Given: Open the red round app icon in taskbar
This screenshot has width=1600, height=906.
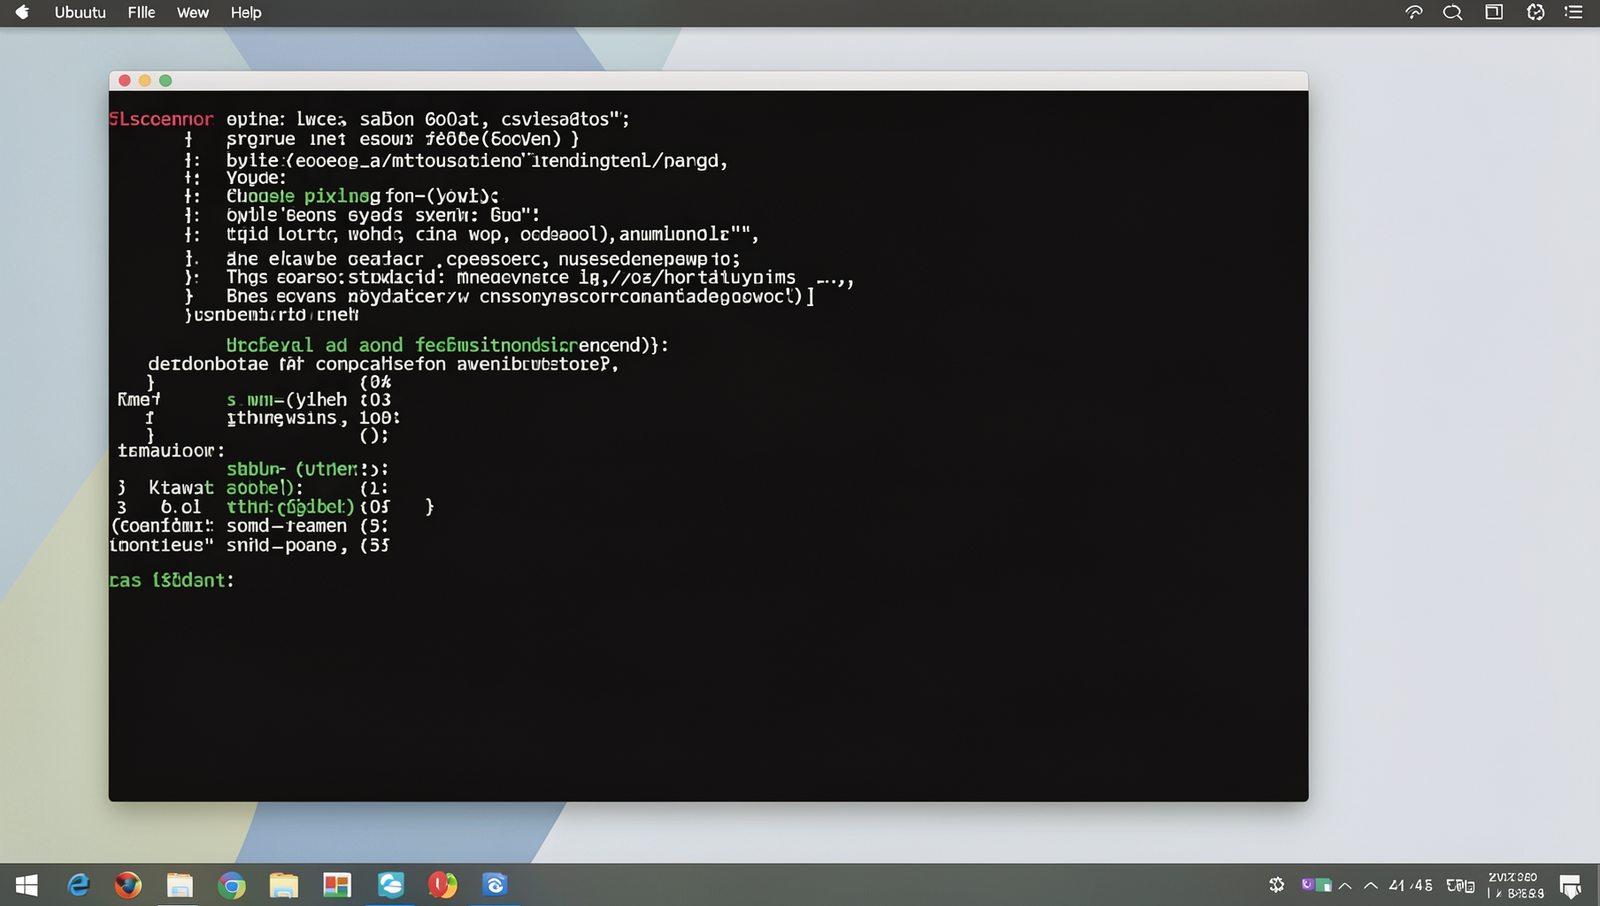Looking at the screenshot, I should pos(443,885).
